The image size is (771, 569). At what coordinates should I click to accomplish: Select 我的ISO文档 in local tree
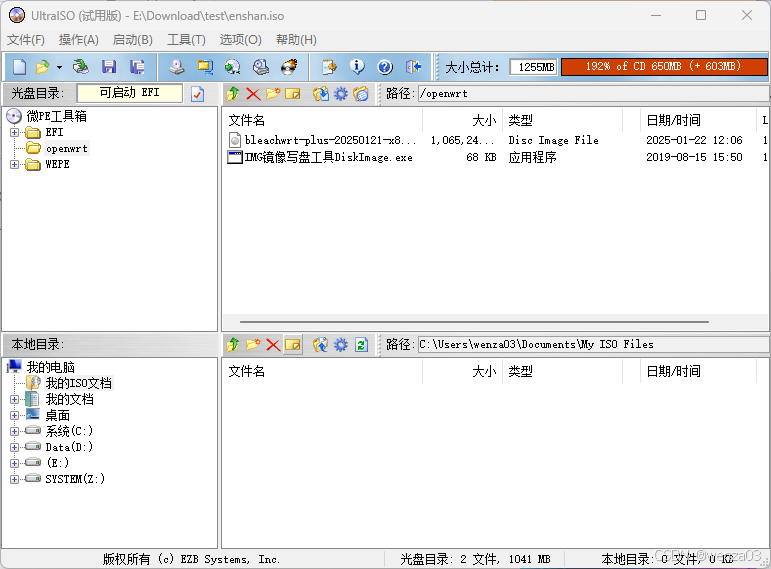pos(79,383)
